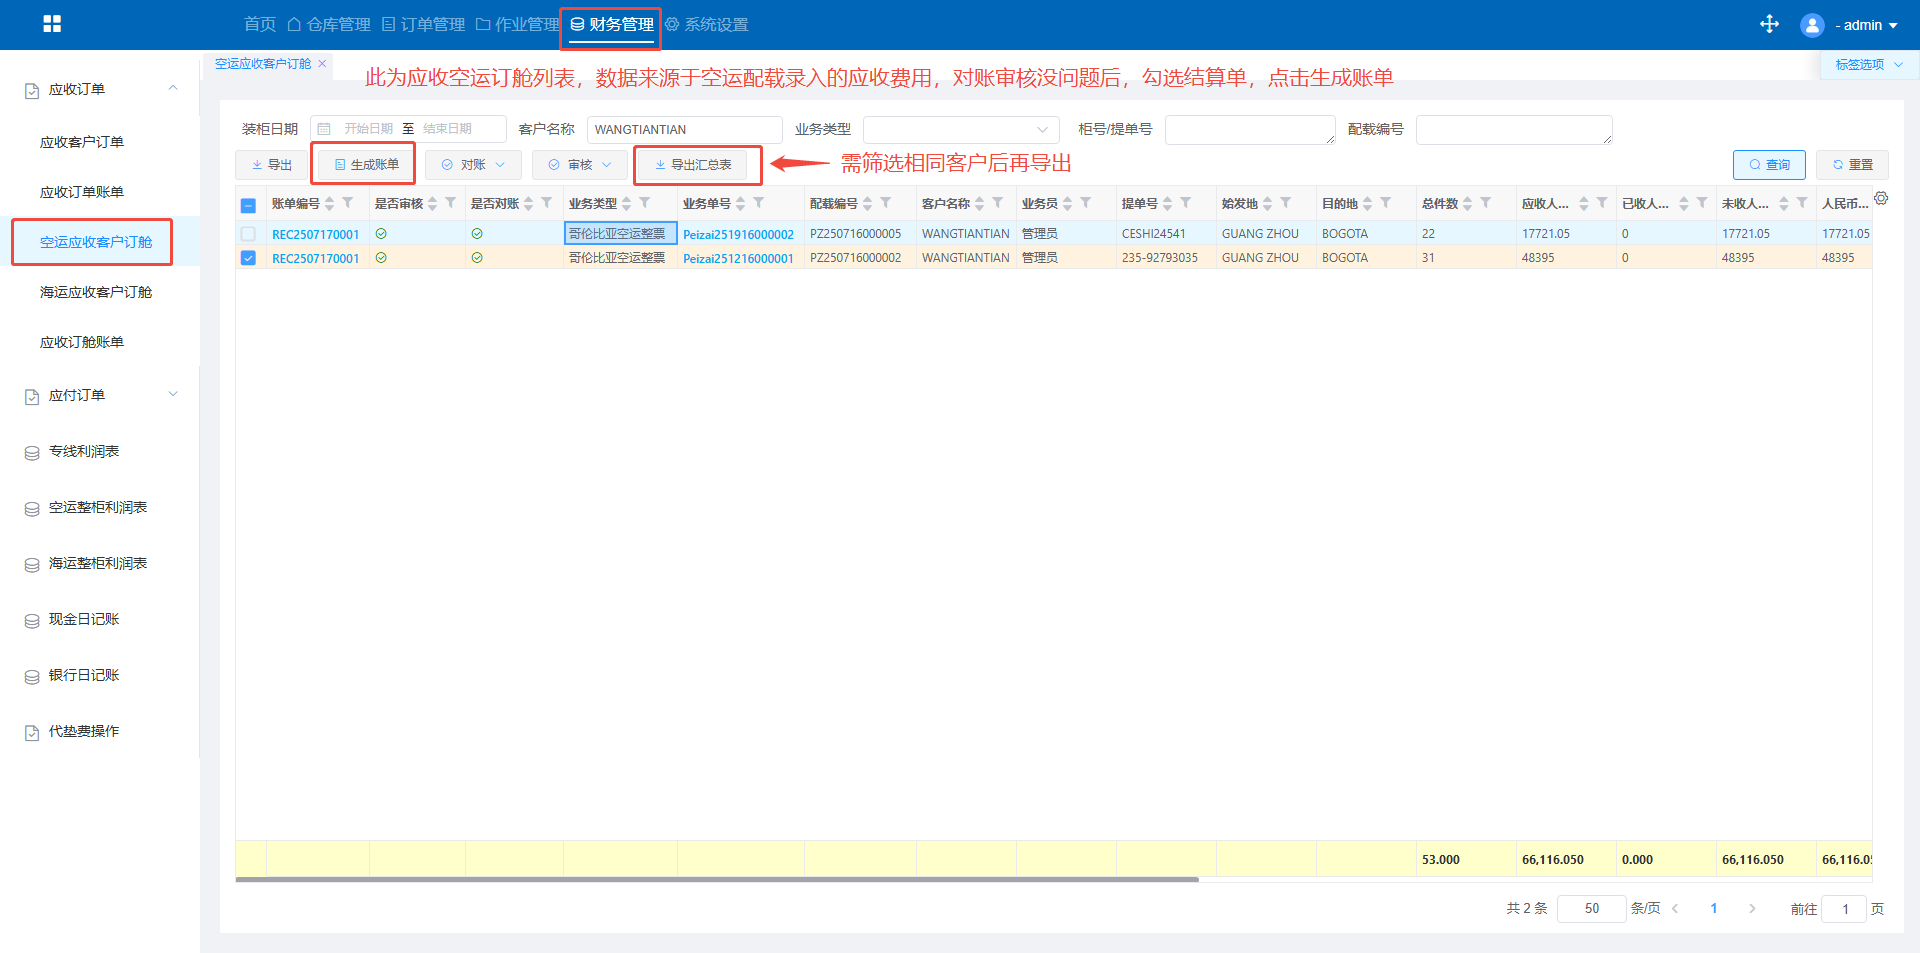This screenshot has width=1920, height=953.
Task: Click filter icon on 账单编号 column
Action: coord(348,203)
